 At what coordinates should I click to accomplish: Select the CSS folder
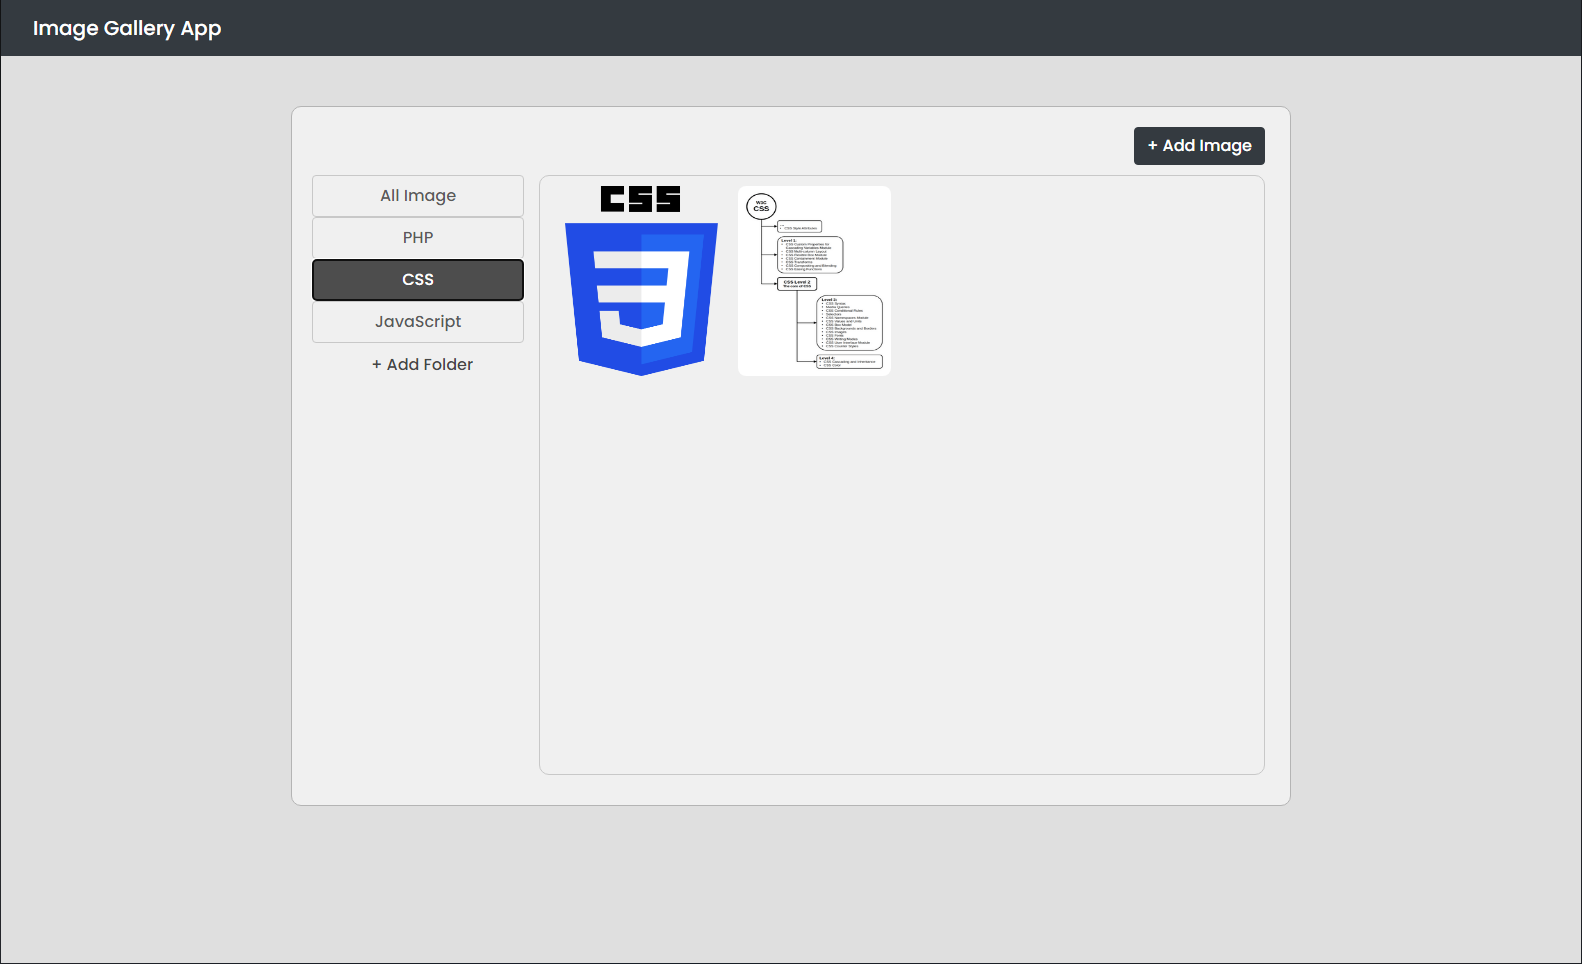coord(418,280)
